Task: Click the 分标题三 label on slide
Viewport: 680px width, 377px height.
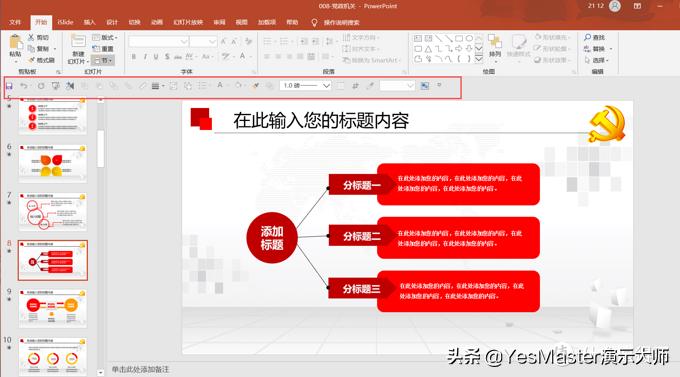Action: click(x=361, y=289)
